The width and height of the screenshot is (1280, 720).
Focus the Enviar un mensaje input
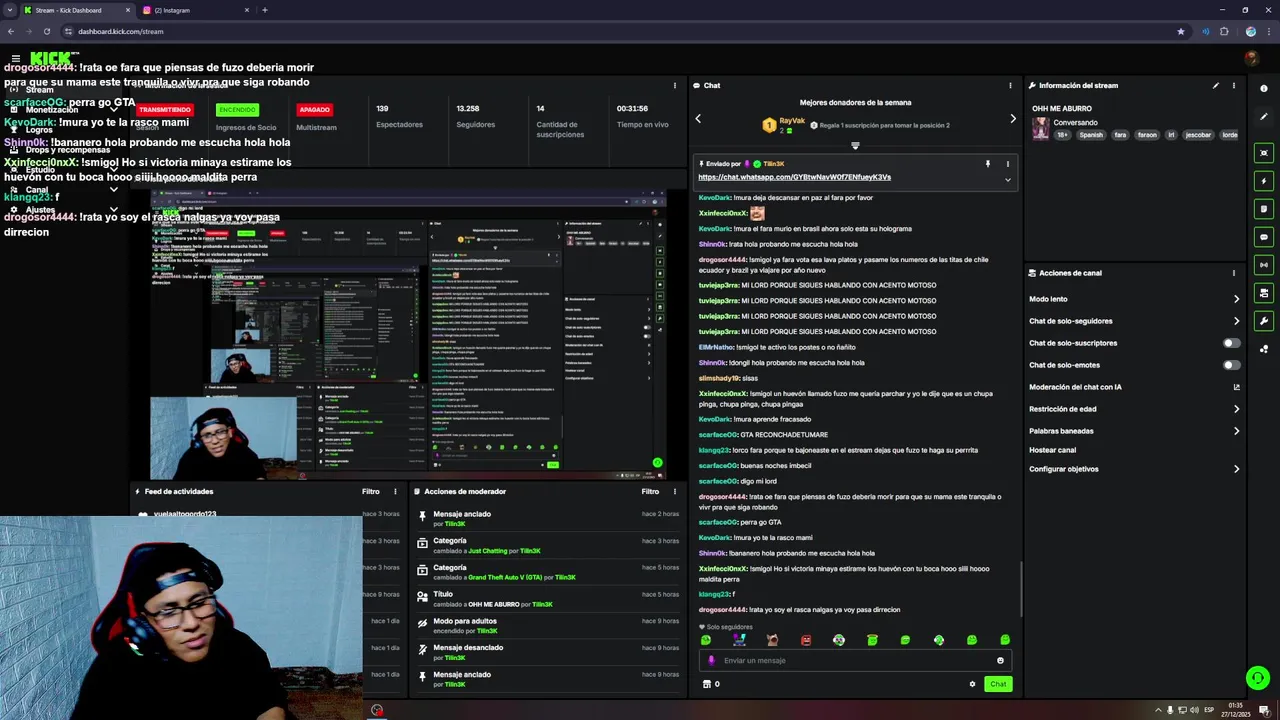855,660
